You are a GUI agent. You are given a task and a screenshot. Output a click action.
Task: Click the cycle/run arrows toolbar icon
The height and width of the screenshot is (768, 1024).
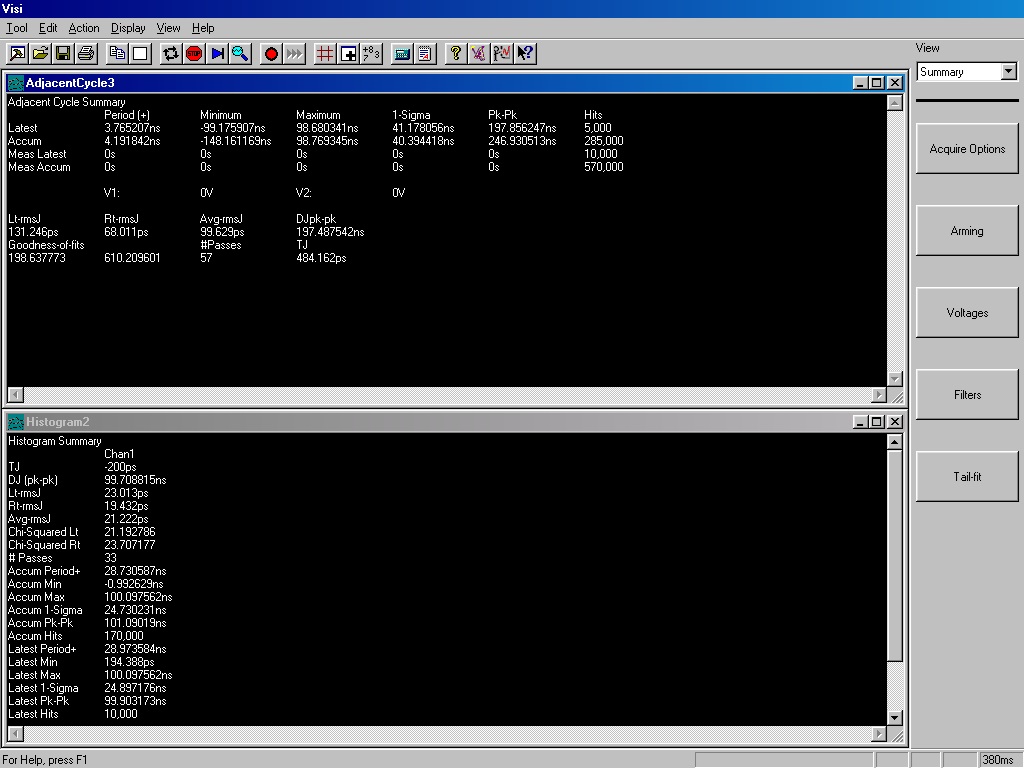(171, 54)
